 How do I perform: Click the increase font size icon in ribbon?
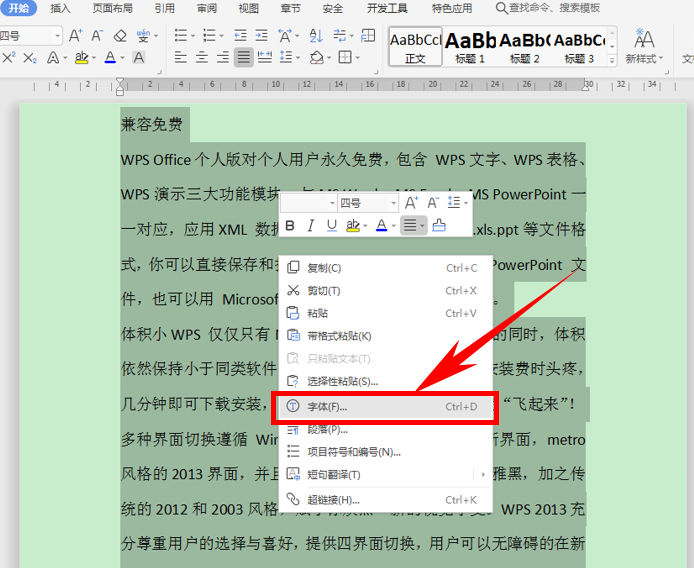76,35
